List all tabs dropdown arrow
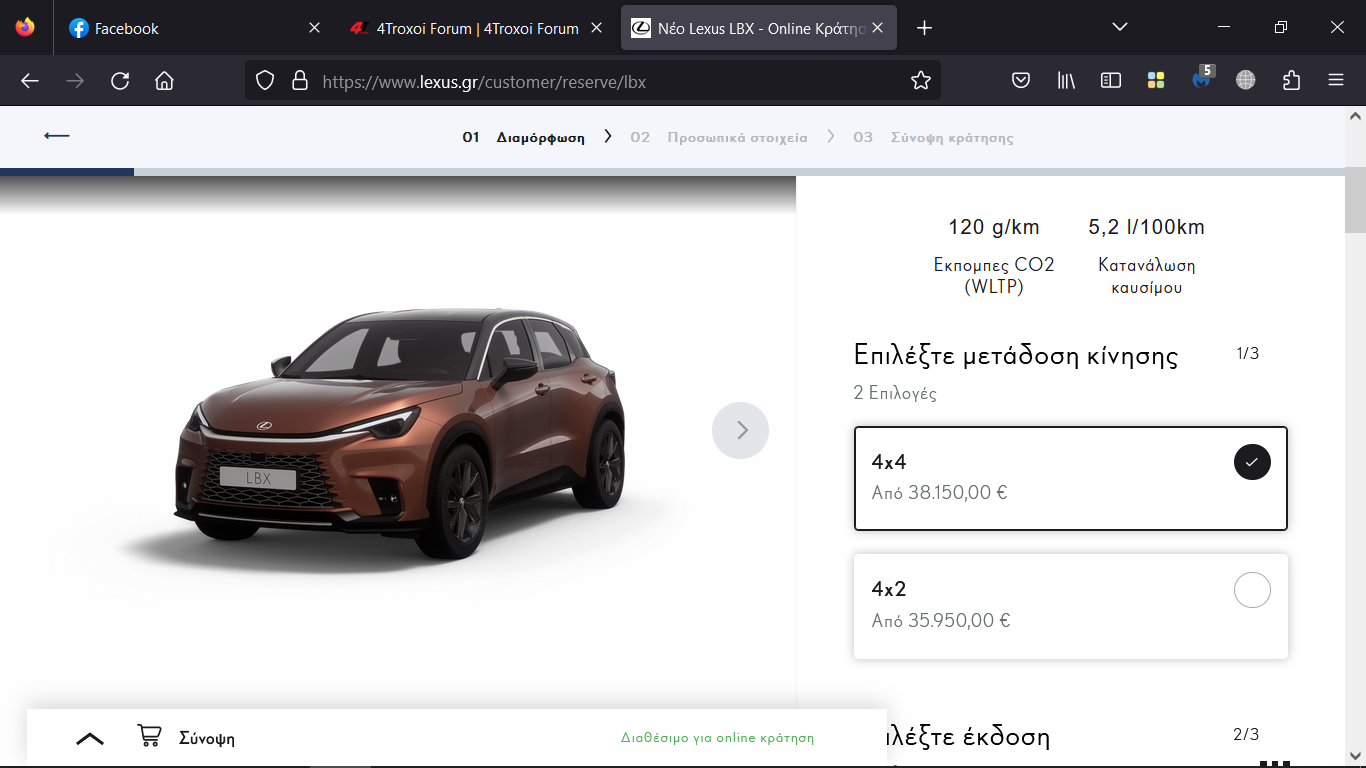Screen dimensions: 1366x768 coord(1120,28)
